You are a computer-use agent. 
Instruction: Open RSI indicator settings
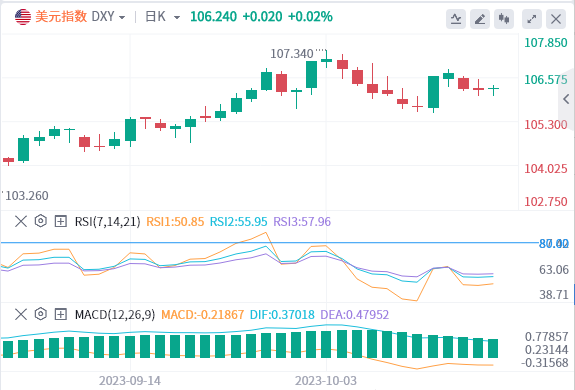point(41,221)
